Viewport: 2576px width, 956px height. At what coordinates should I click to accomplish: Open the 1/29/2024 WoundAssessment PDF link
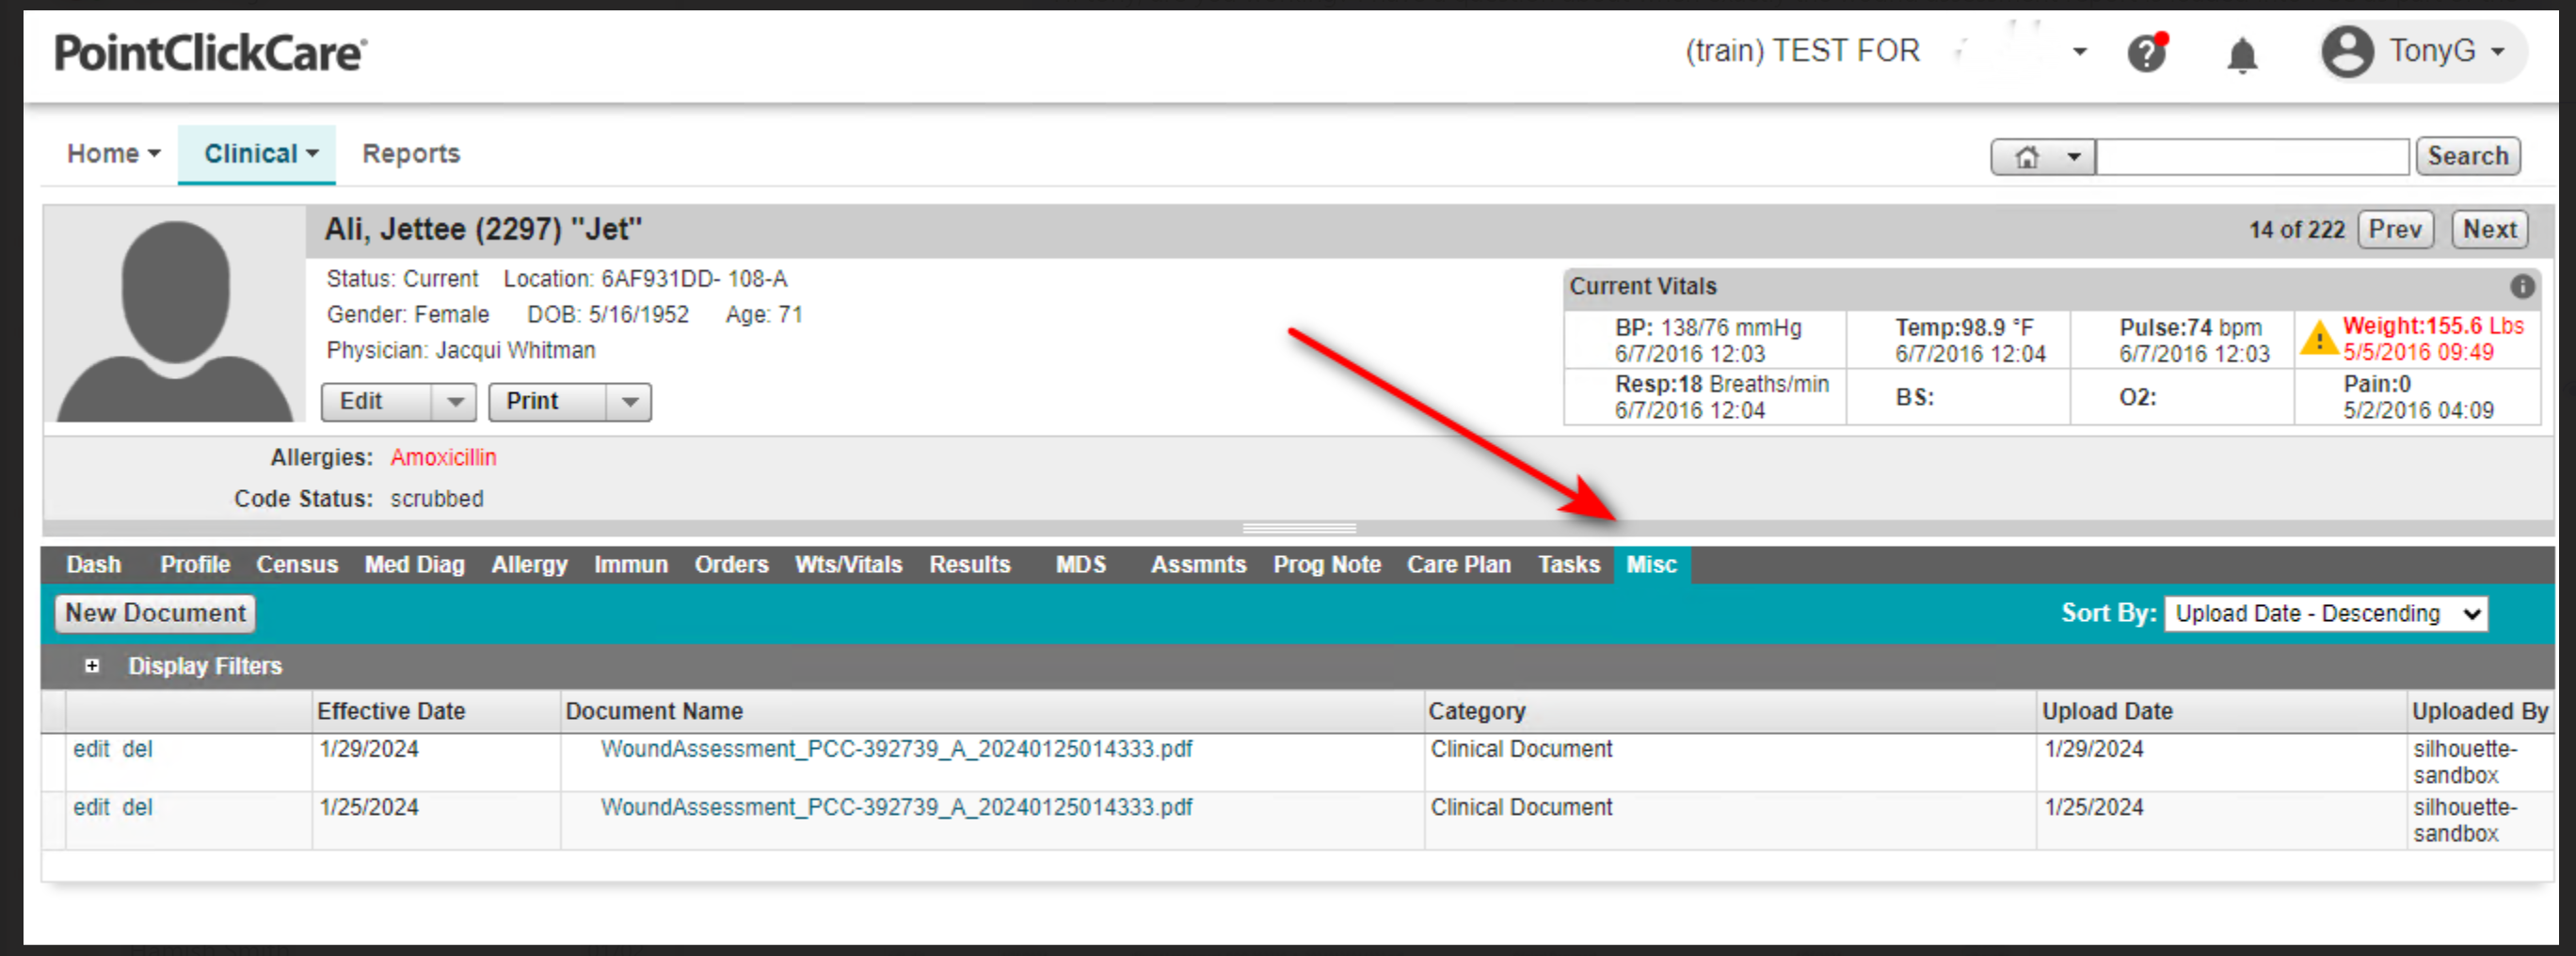tap(896, 749)
